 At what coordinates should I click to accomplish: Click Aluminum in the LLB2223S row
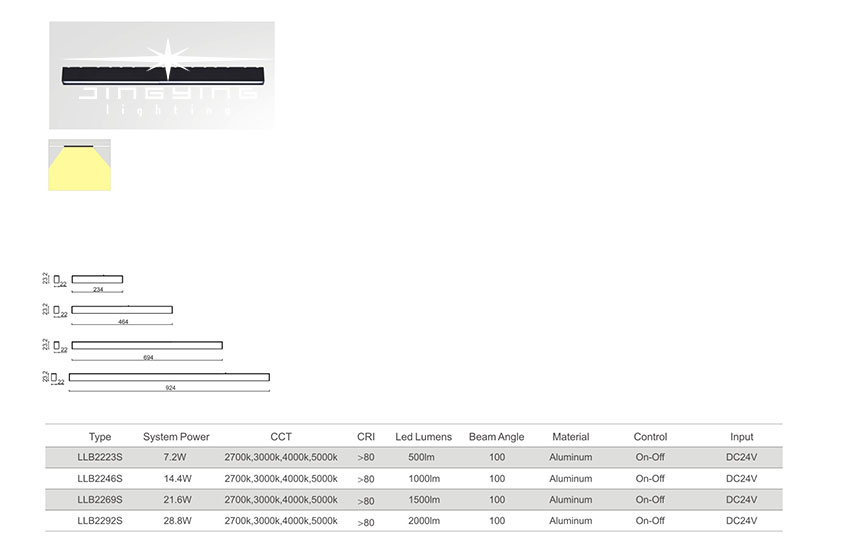tap(571, 457)
